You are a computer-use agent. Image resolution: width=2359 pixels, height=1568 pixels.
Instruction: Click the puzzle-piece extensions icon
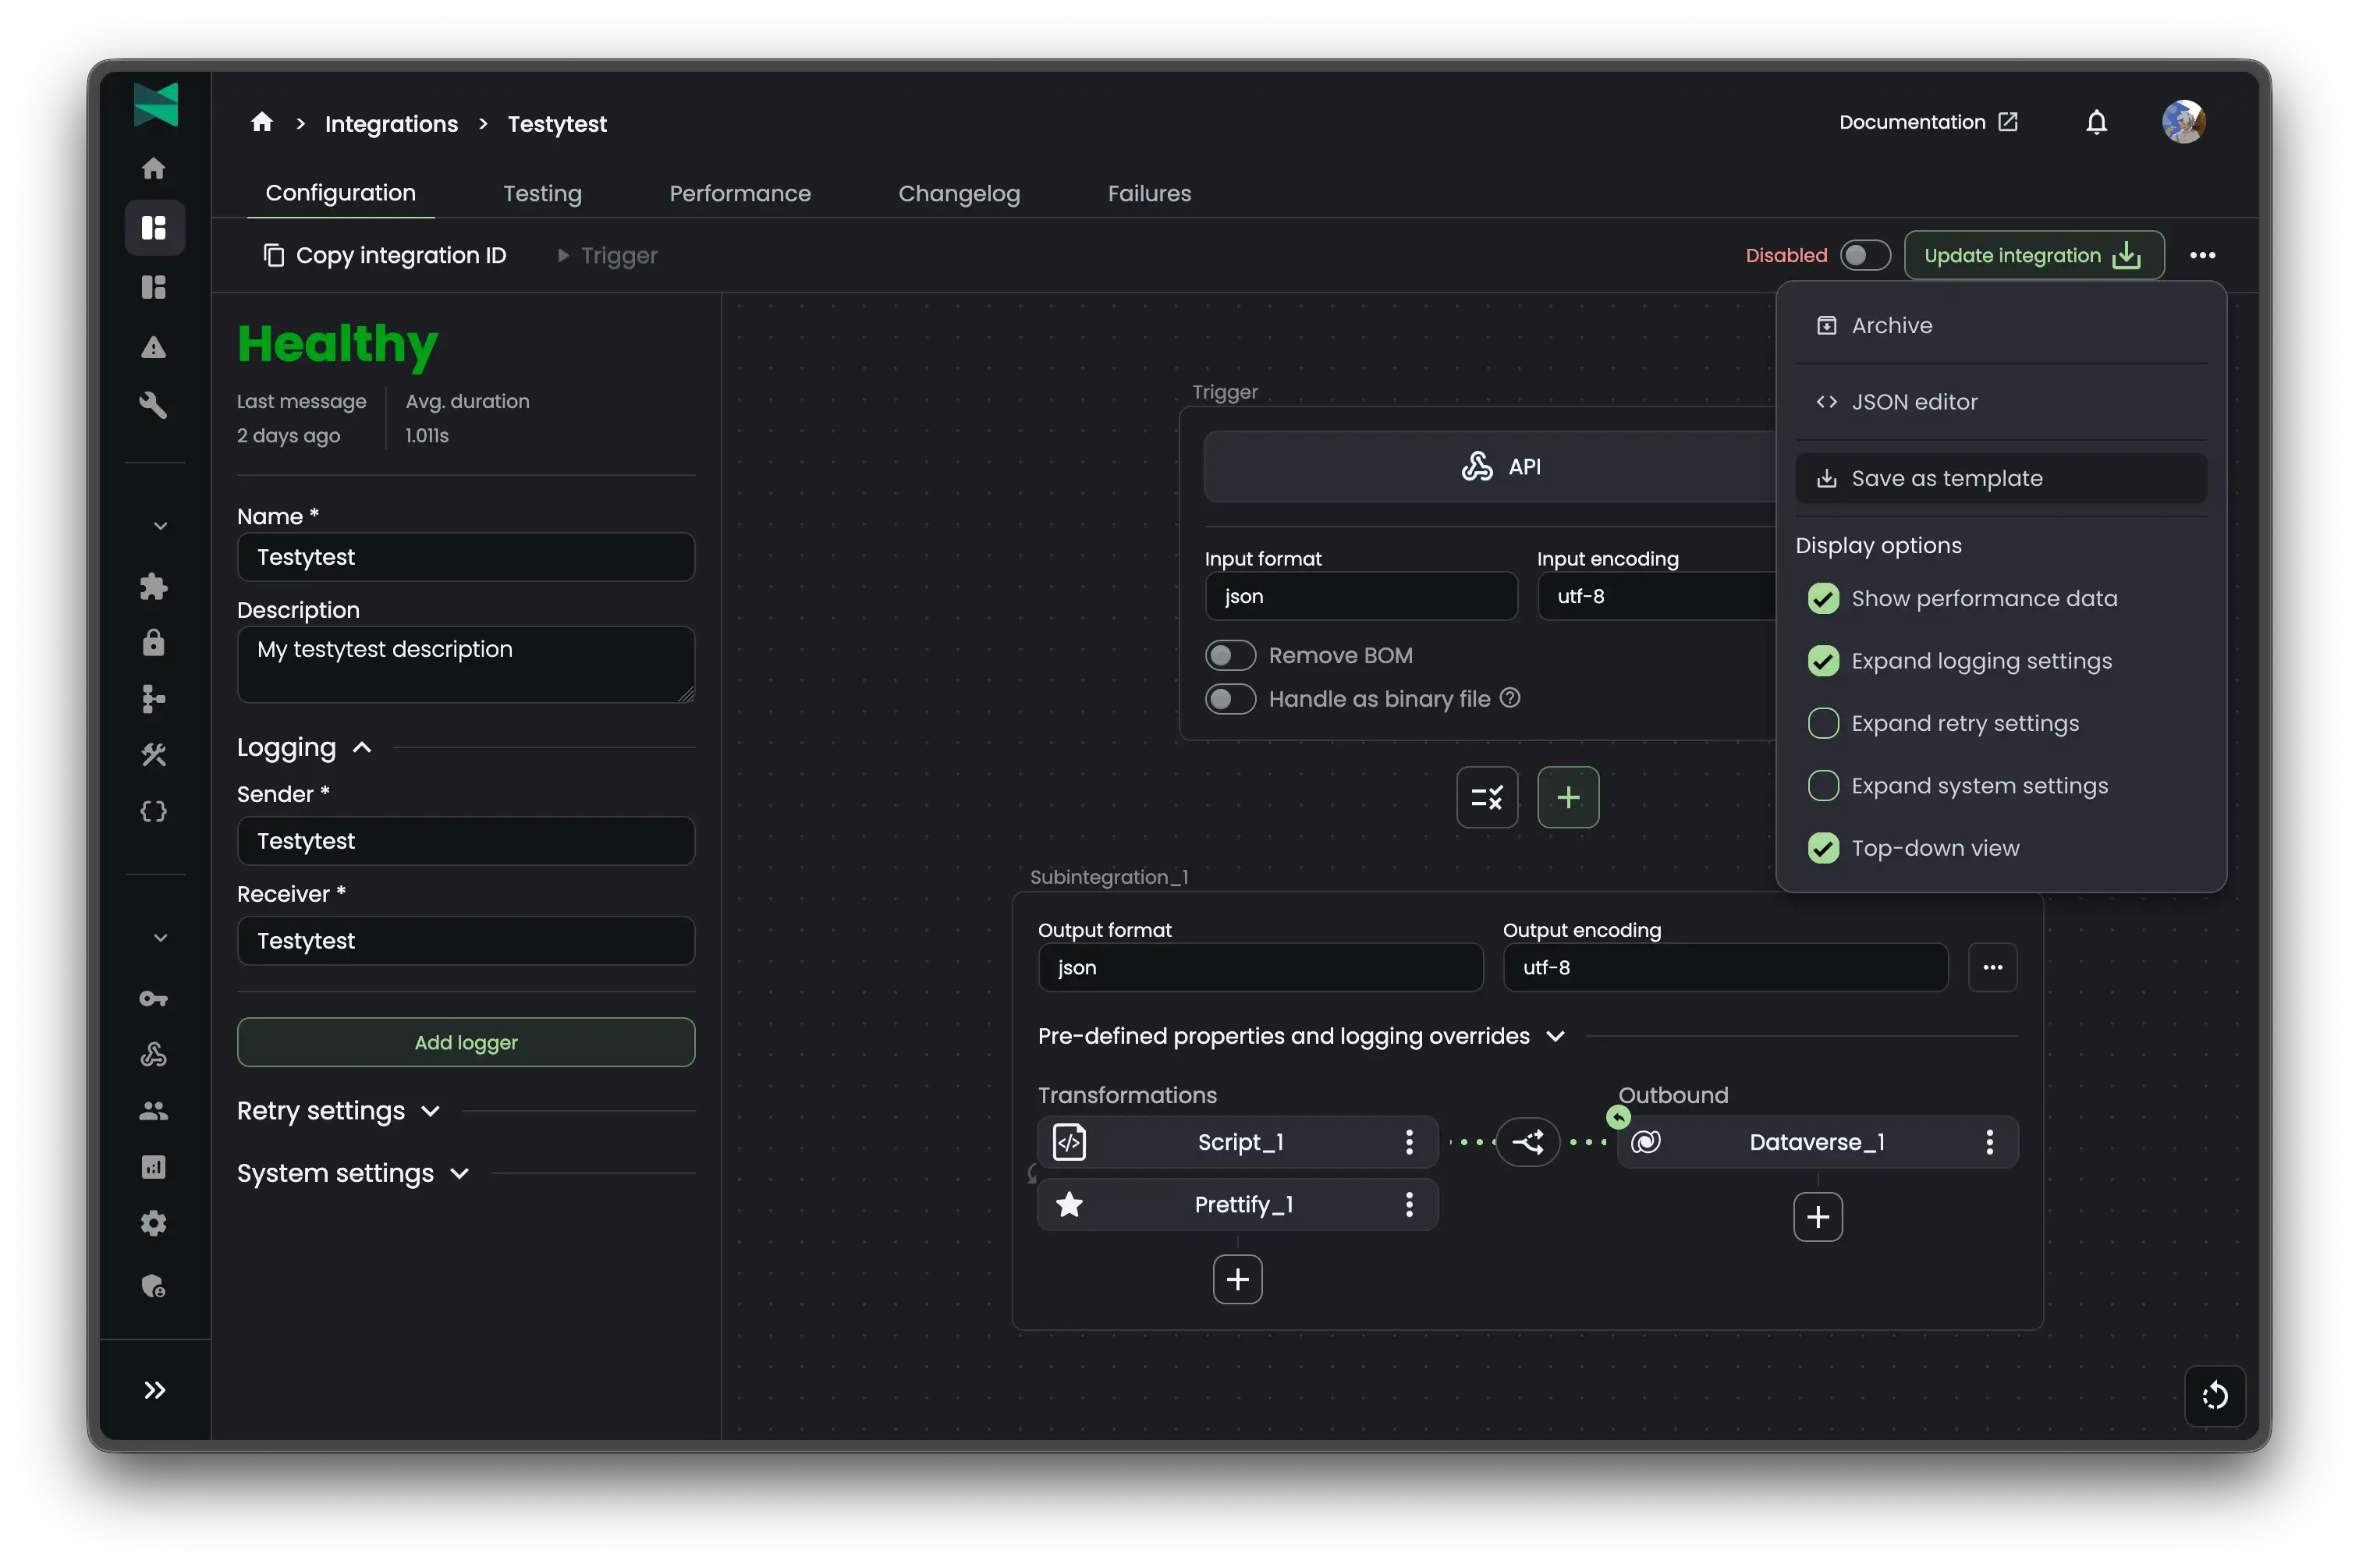[155, 586]
